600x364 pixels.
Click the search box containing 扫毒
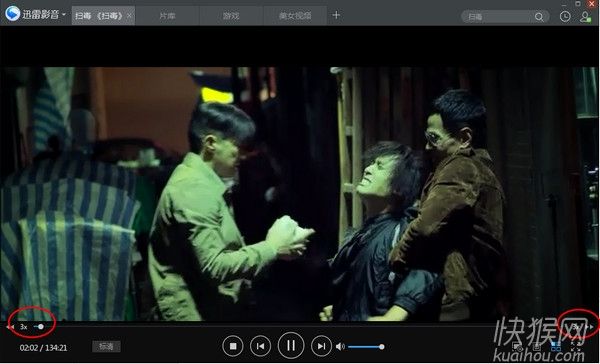[505, 16]
